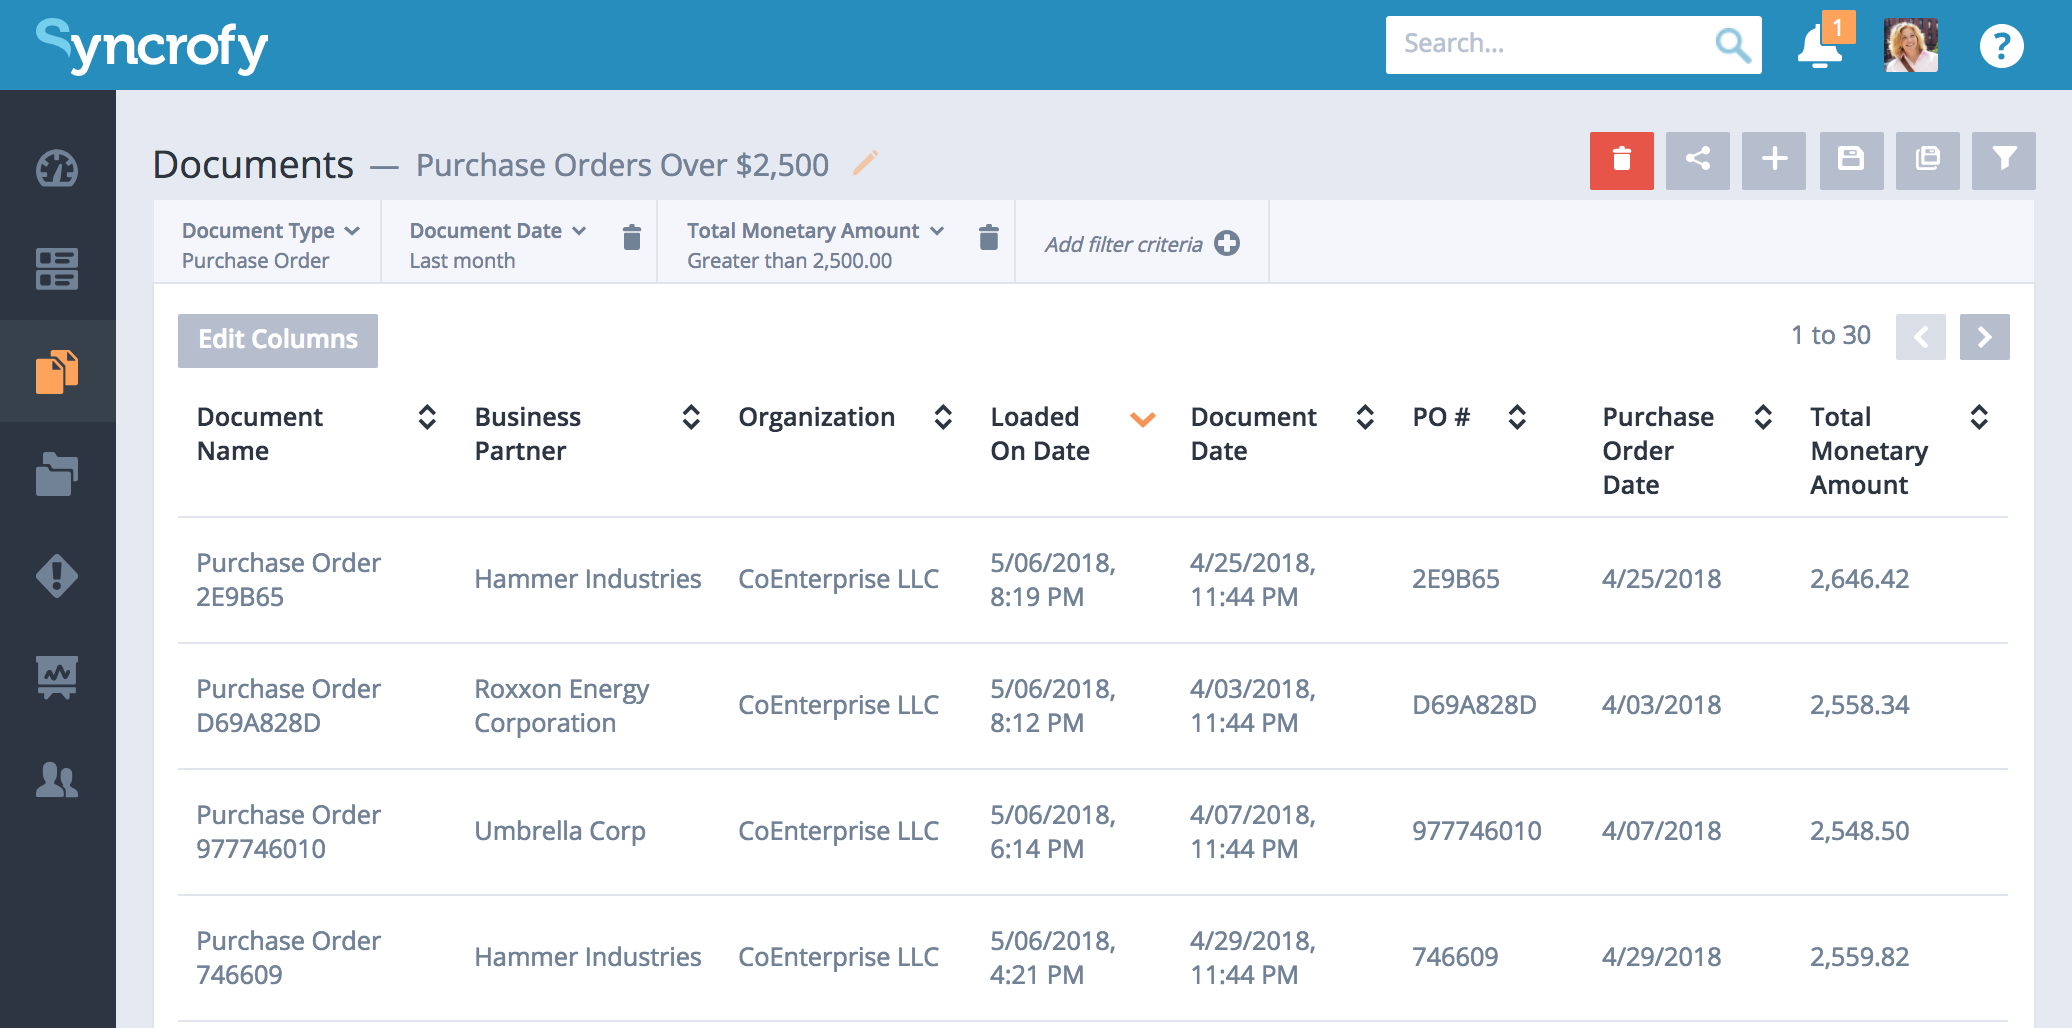Click the Edit Columns button
Viewport: 2072px width, 1028px height.
(x=277, y=340)
